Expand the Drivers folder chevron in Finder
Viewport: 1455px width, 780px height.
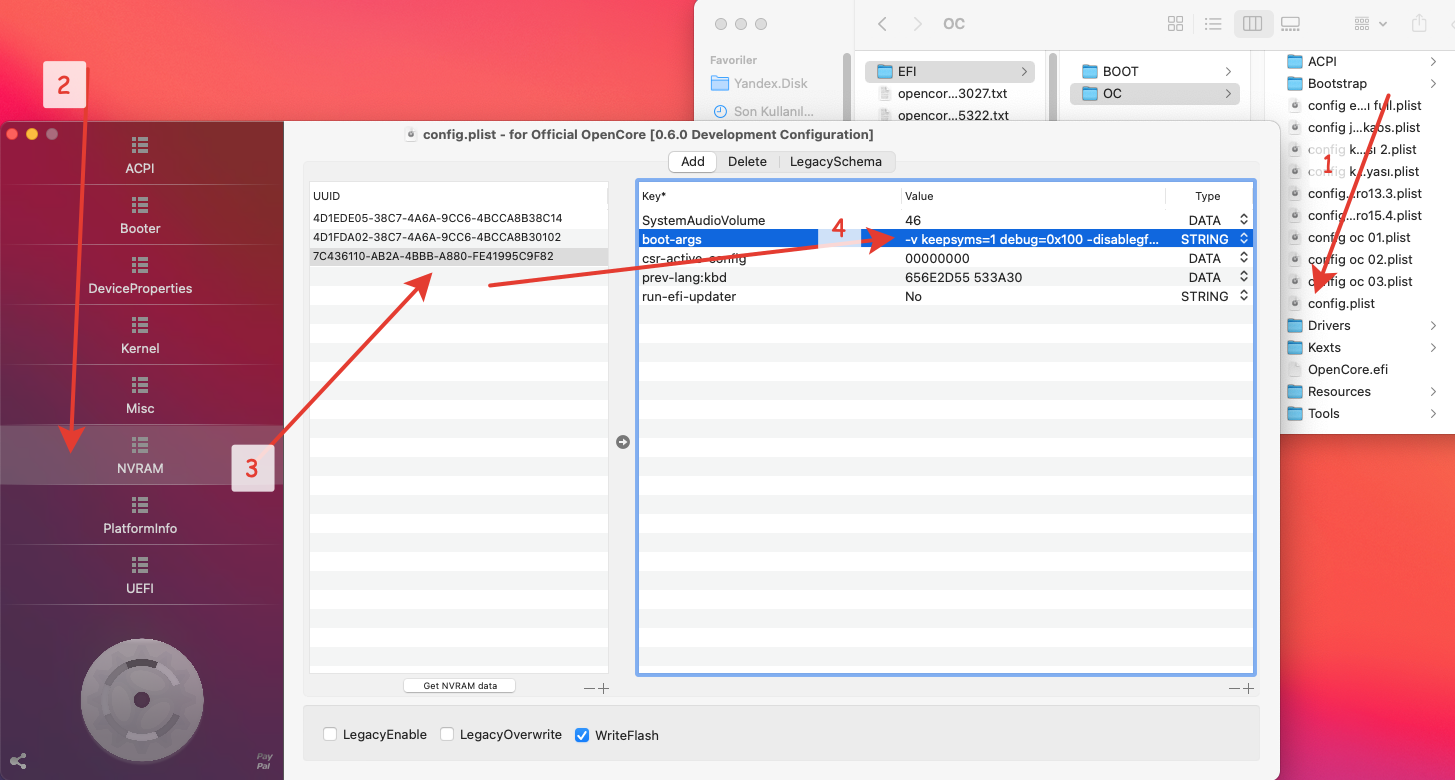point(1434,326)
